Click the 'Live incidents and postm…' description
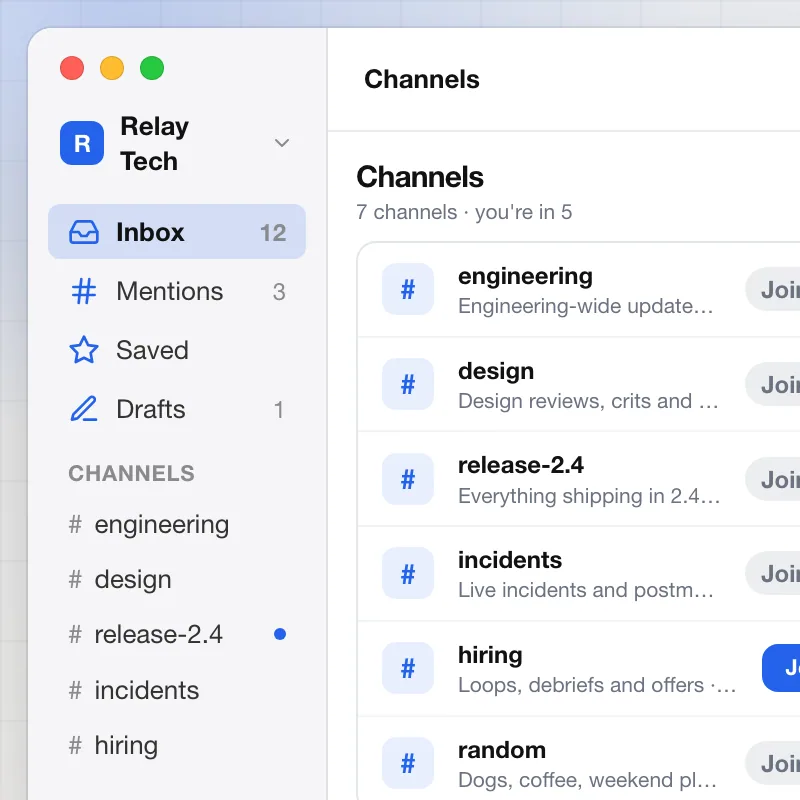800x800 pixels. pos(585,590)
